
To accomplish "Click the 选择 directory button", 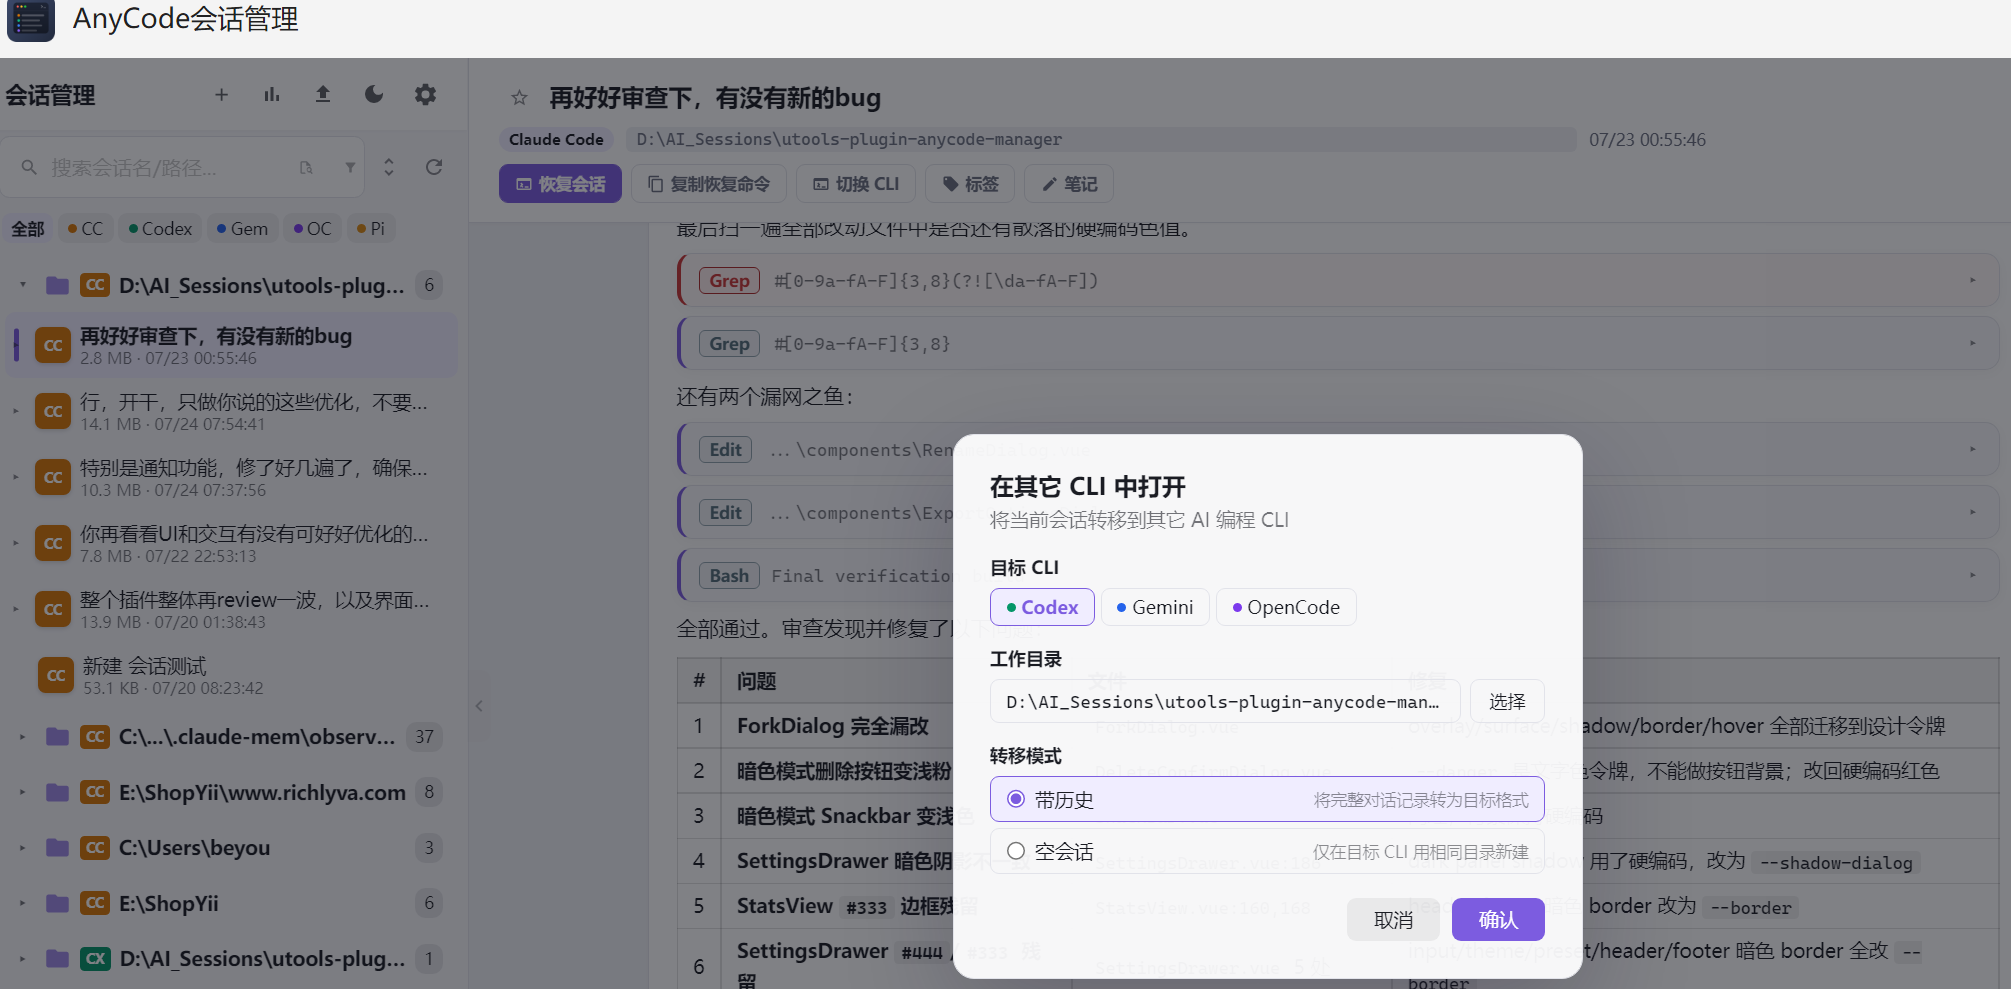I will pos(1507,701).
